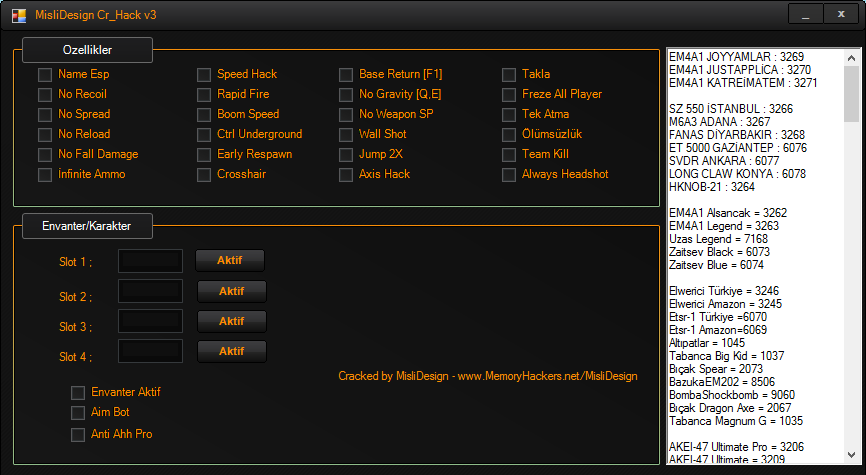866x475 pixels.
Task: Enable the Name Esp checkbox
Action: (45, 75)
